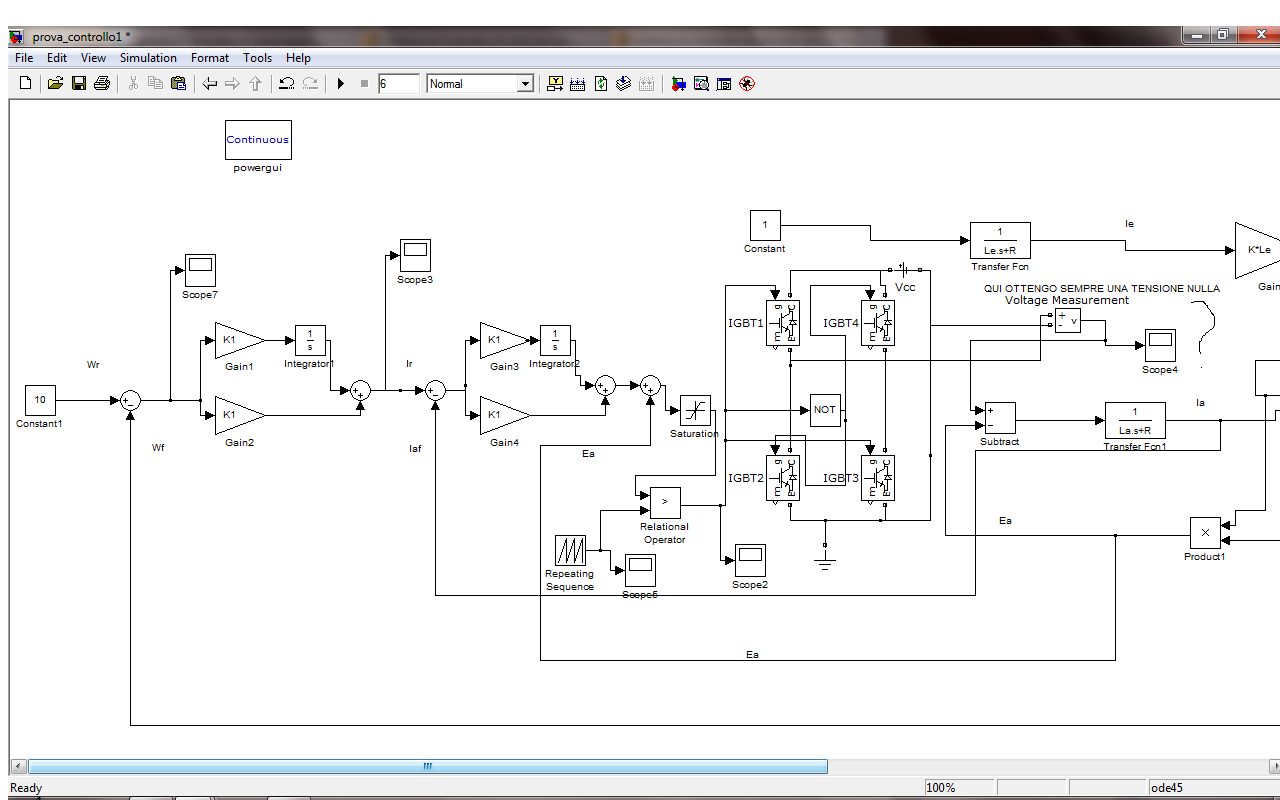This screenshot has width=1280, height=800.
Task: Expand the Normal simulation mode dropdown
Action: 525,84
